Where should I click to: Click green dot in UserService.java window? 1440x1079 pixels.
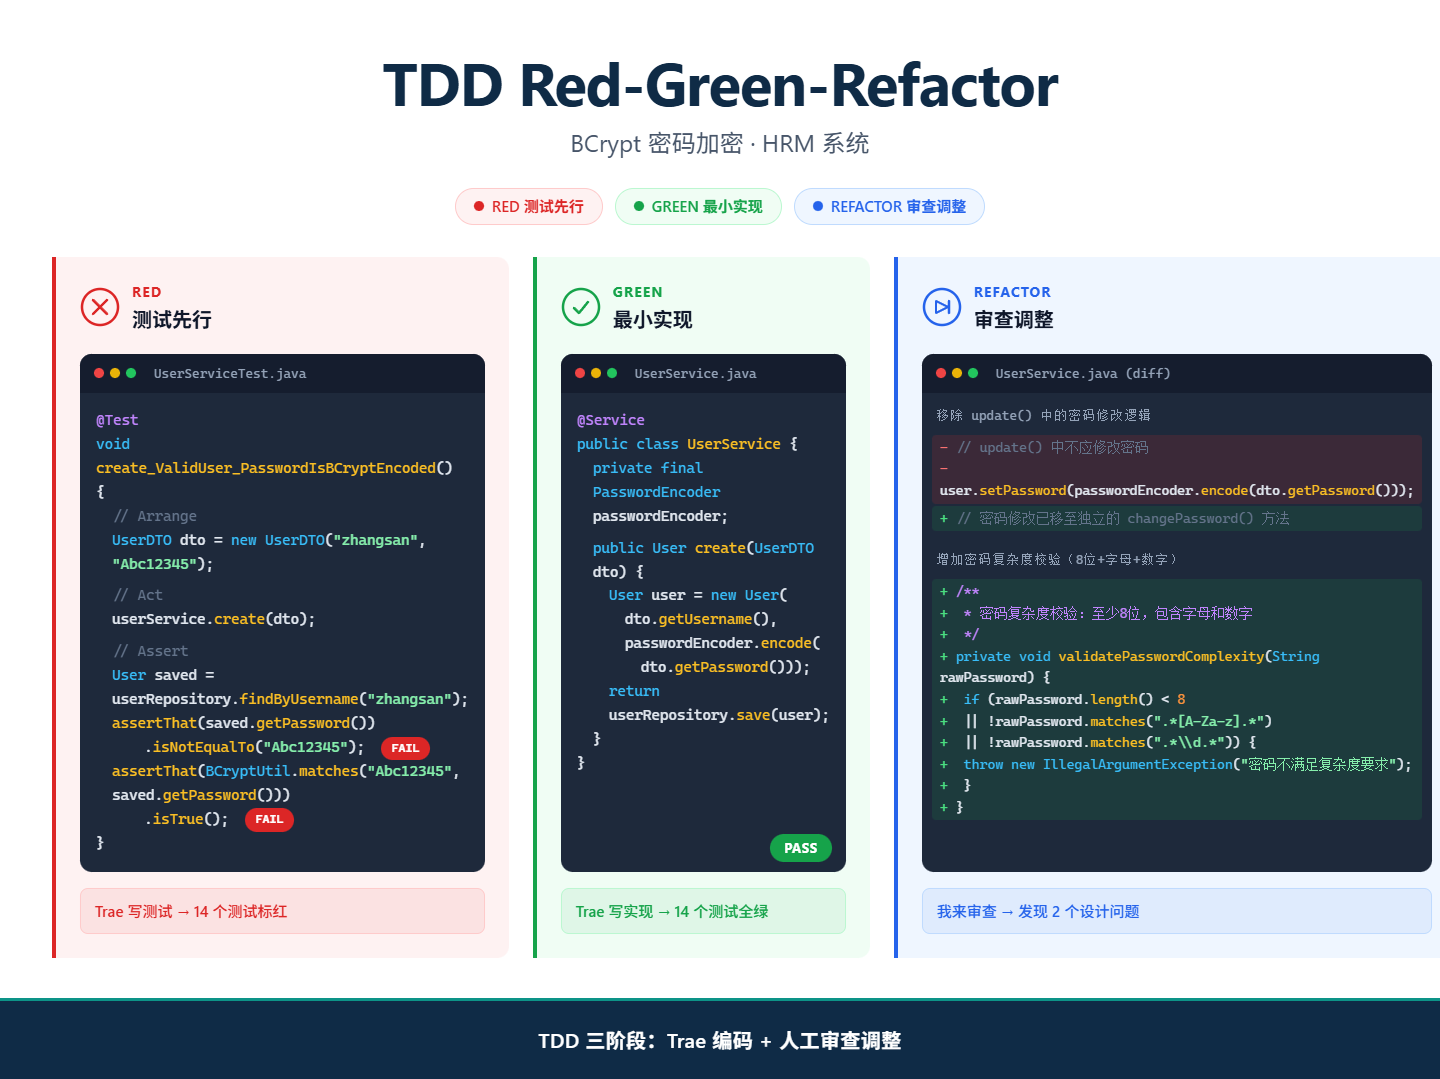click(x=612, y=373)
